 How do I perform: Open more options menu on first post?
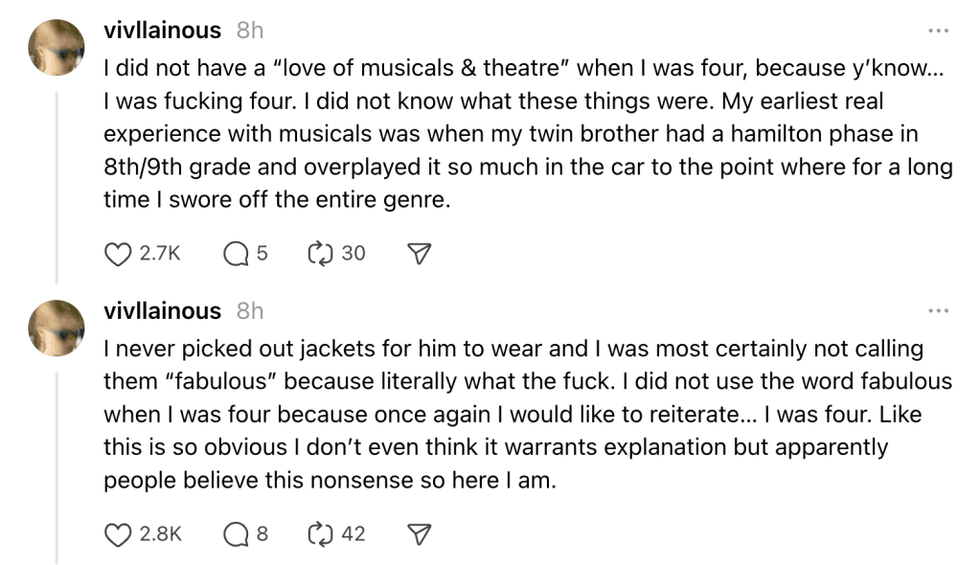[937, 31]
